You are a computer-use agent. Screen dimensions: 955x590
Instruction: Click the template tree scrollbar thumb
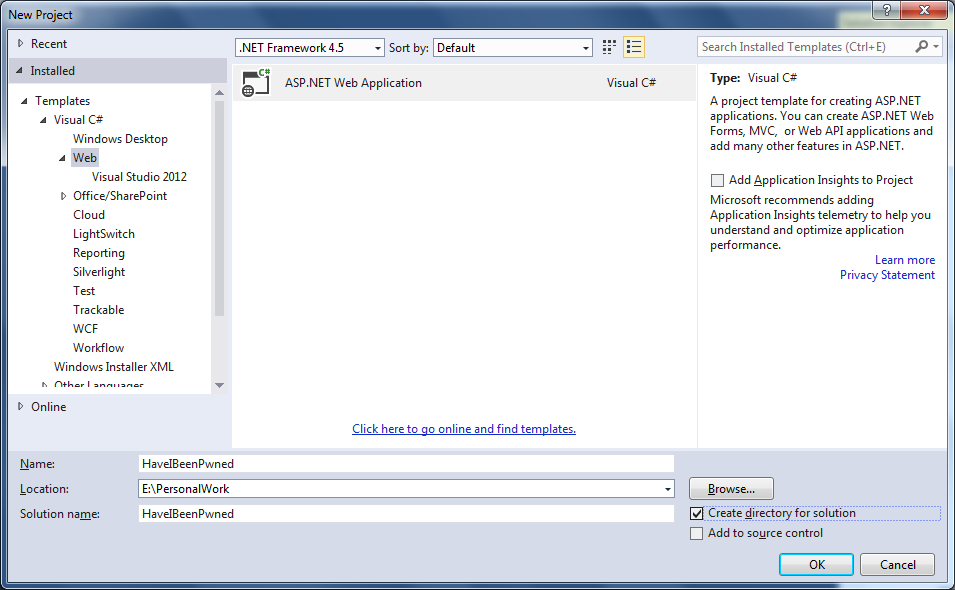219,208
